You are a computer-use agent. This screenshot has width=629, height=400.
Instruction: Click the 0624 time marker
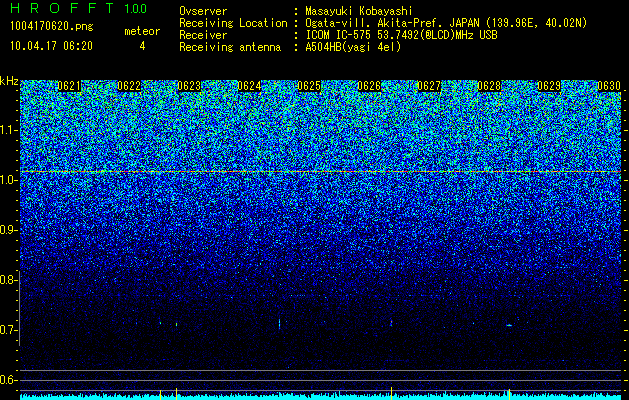point(249,86)
